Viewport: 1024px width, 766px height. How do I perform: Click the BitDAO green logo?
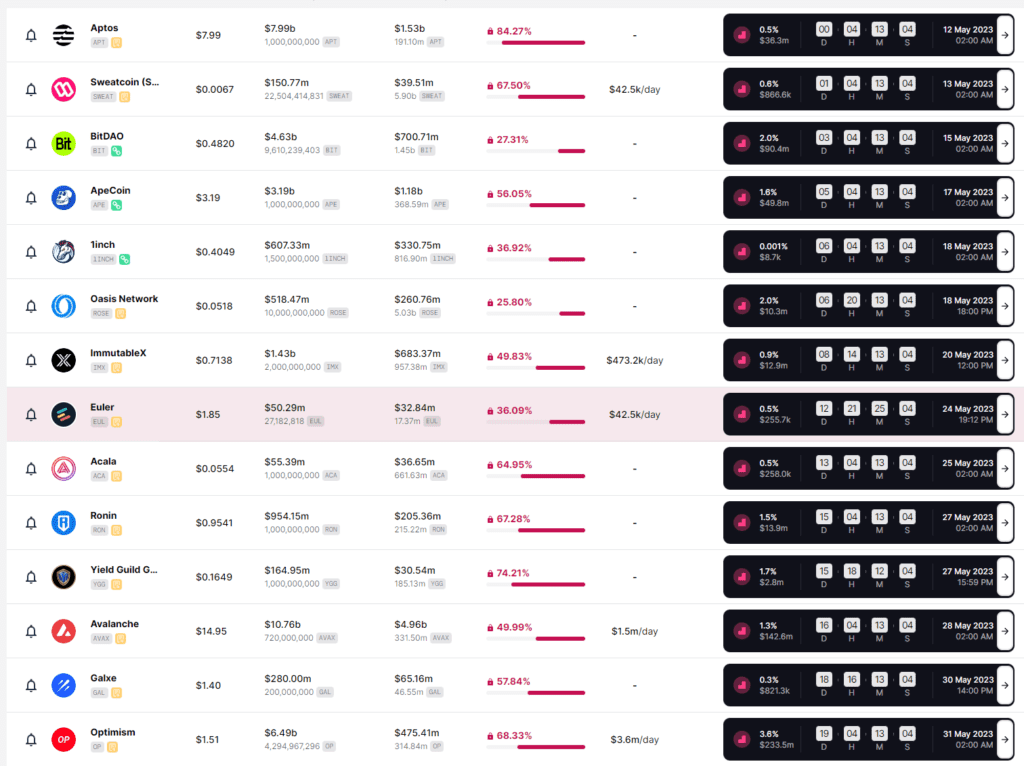(64, 143)
